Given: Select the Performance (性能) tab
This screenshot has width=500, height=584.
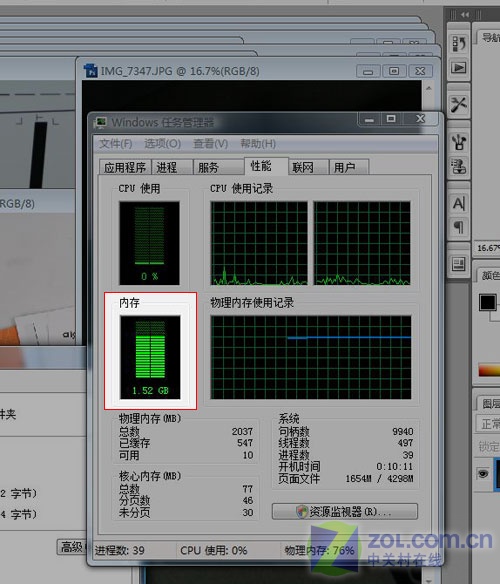Looking at the screenshot, I should [x=266, y=166].
